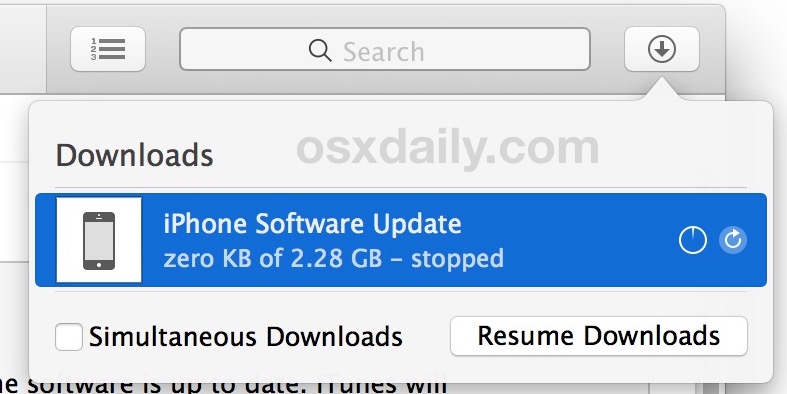Toggle the Simultaneous Downloads checkbox
The width and height of the screenshot is (787, 394).
69,336
